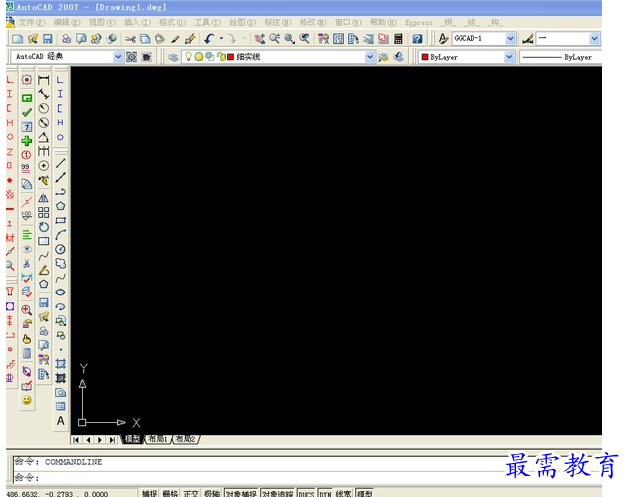
Task: Expand the layer dropdown showing 细实线
Action: tap(370, 57)
